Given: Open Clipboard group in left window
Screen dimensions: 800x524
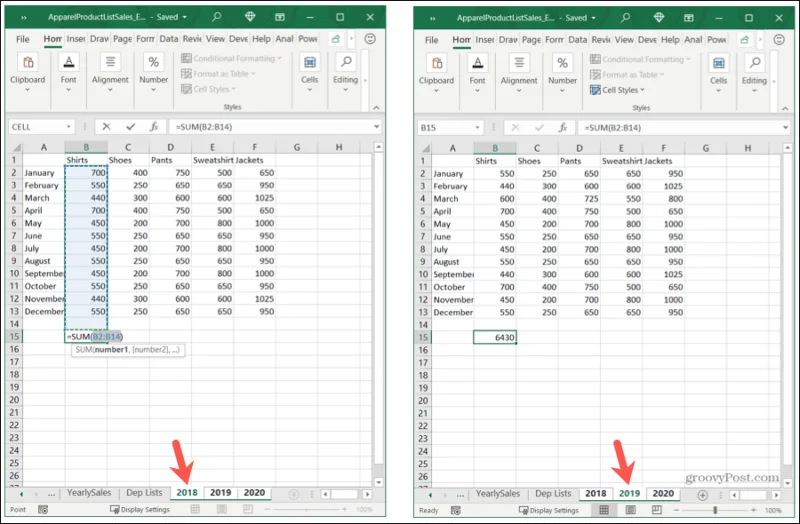Looking at the screenshot, I should pos(28,73).
